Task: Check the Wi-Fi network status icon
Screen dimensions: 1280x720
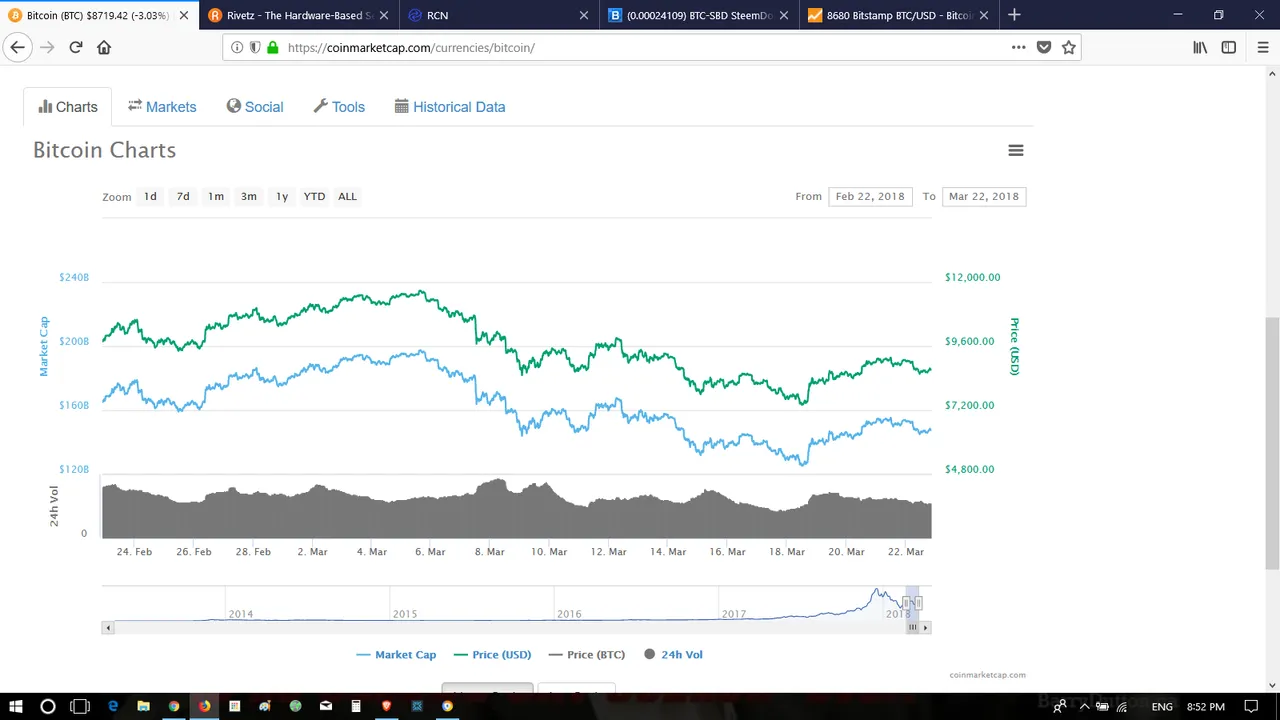Action: [x=1122, y=707]
